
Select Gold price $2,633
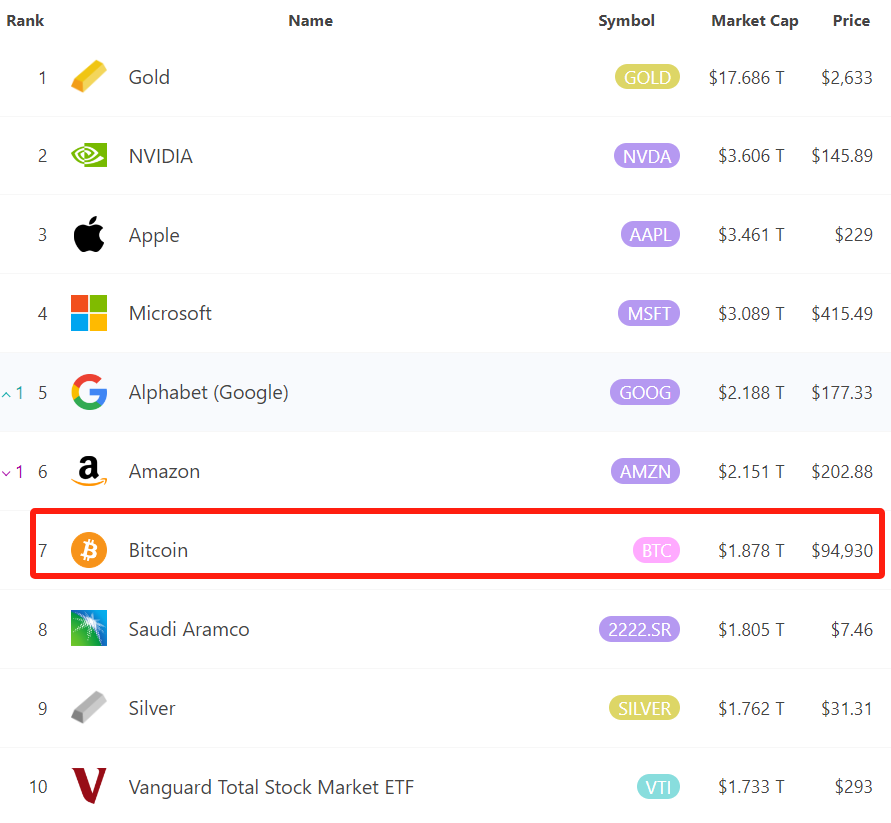847,77
